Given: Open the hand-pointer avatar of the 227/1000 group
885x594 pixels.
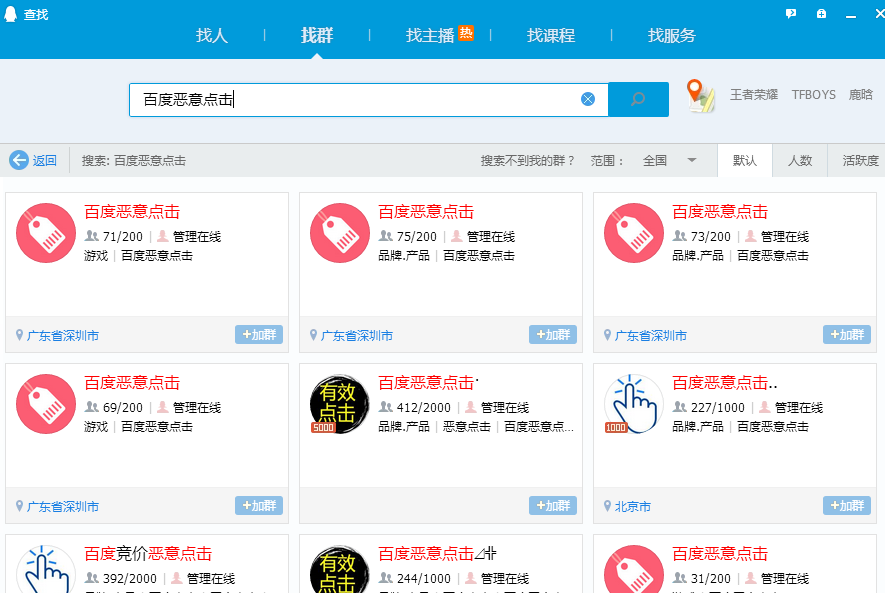Looking at the screenshot, I should tap(634, 404).
